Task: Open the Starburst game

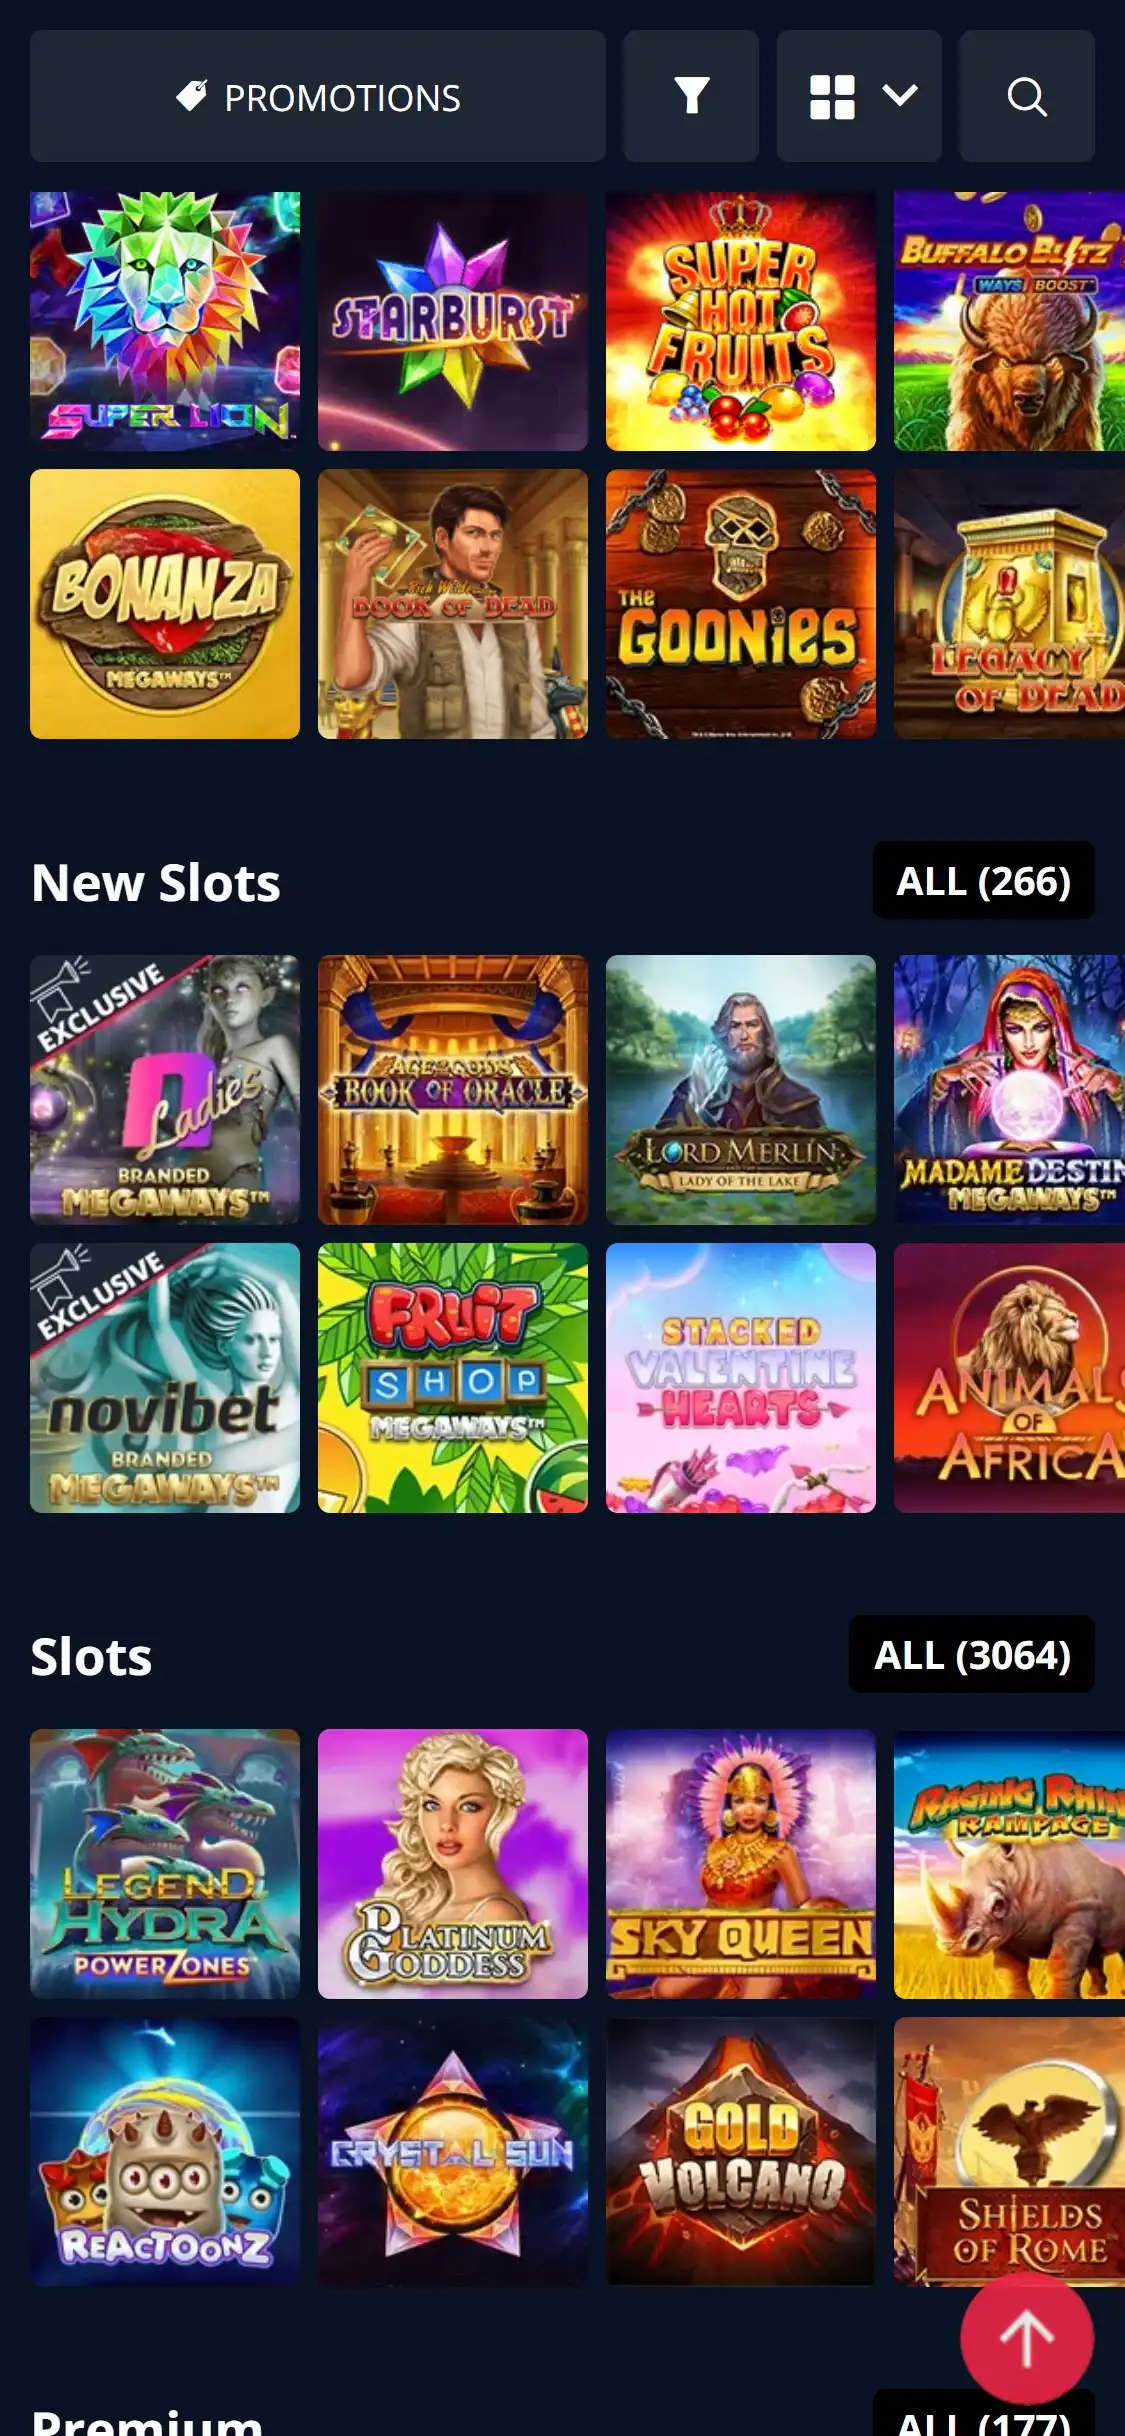Action: click(453, 321)
